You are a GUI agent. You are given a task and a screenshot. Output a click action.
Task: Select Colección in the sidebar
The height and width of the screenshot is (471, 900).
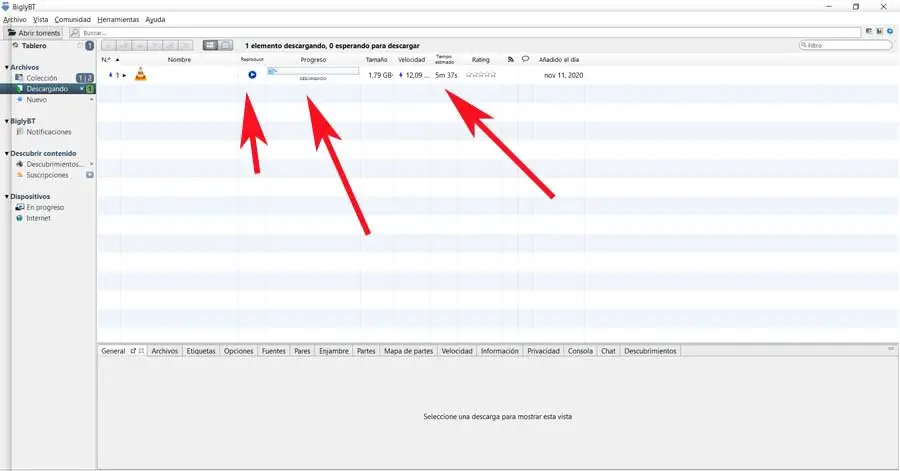click(41, 77)
